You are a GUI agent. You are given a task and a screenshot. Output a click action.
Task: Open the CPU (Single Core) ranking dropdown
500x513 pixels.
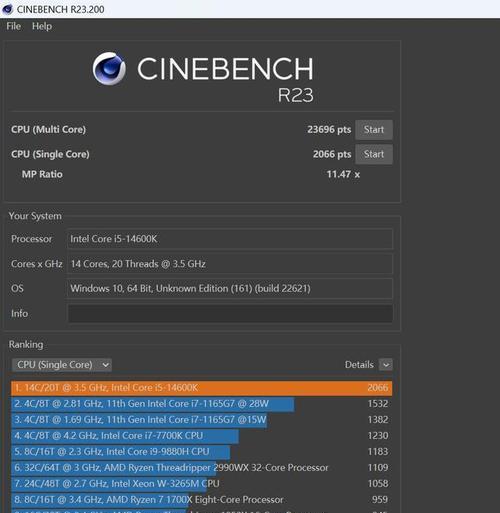click(x=62, y=365)
